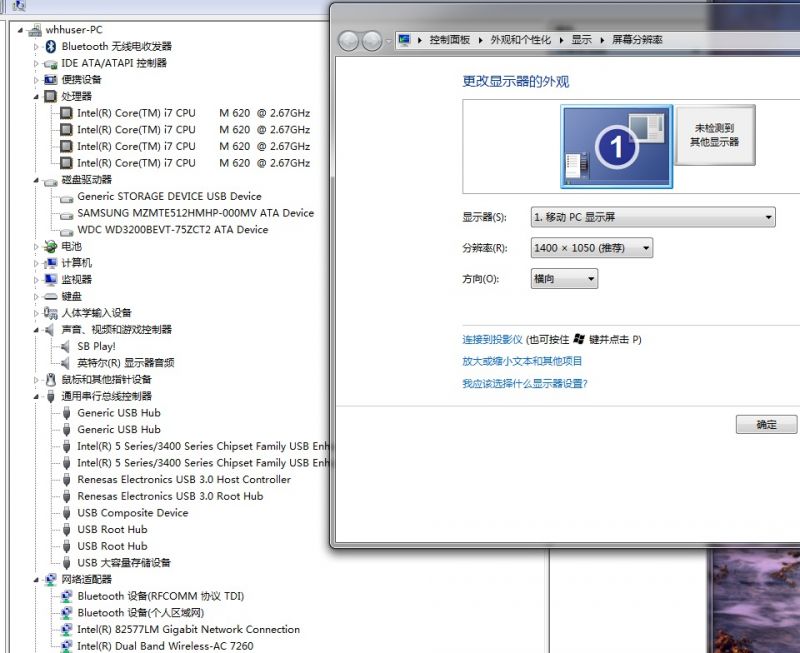Expand the 电池 node

36,247
